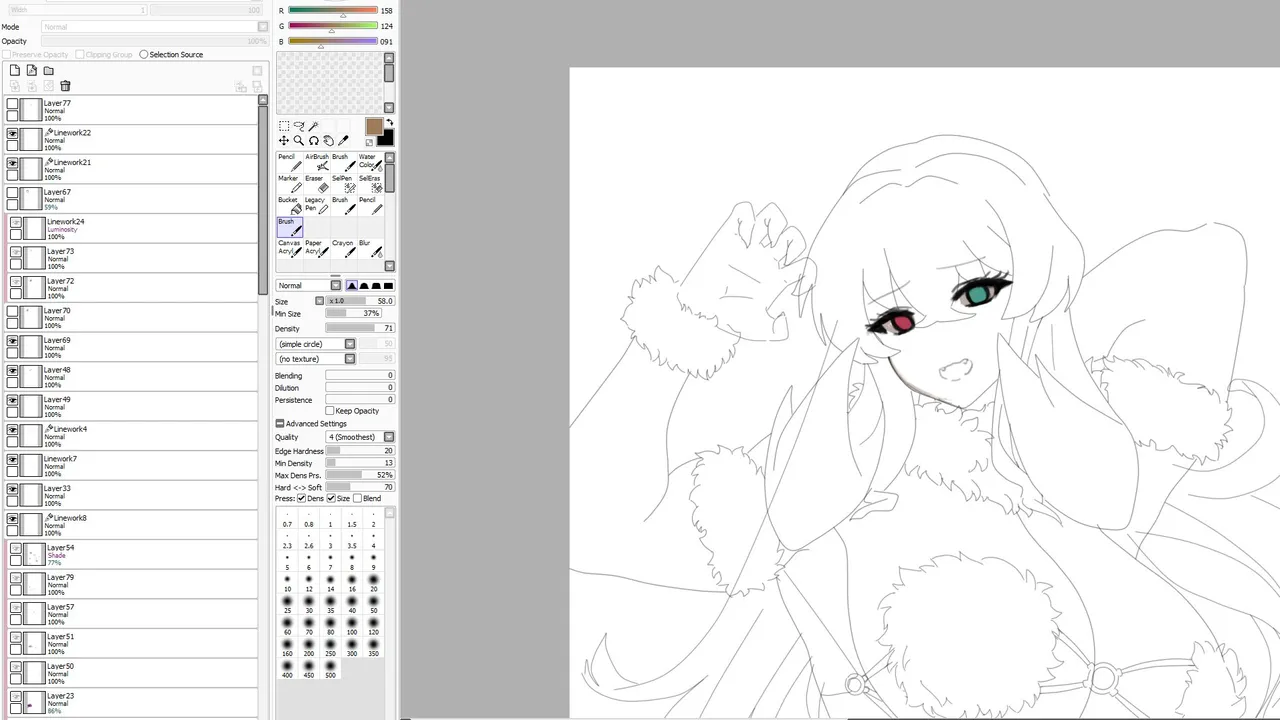Click the Zoom magnifier tool
Screen dimensions: 1280x720
(298, 141)
